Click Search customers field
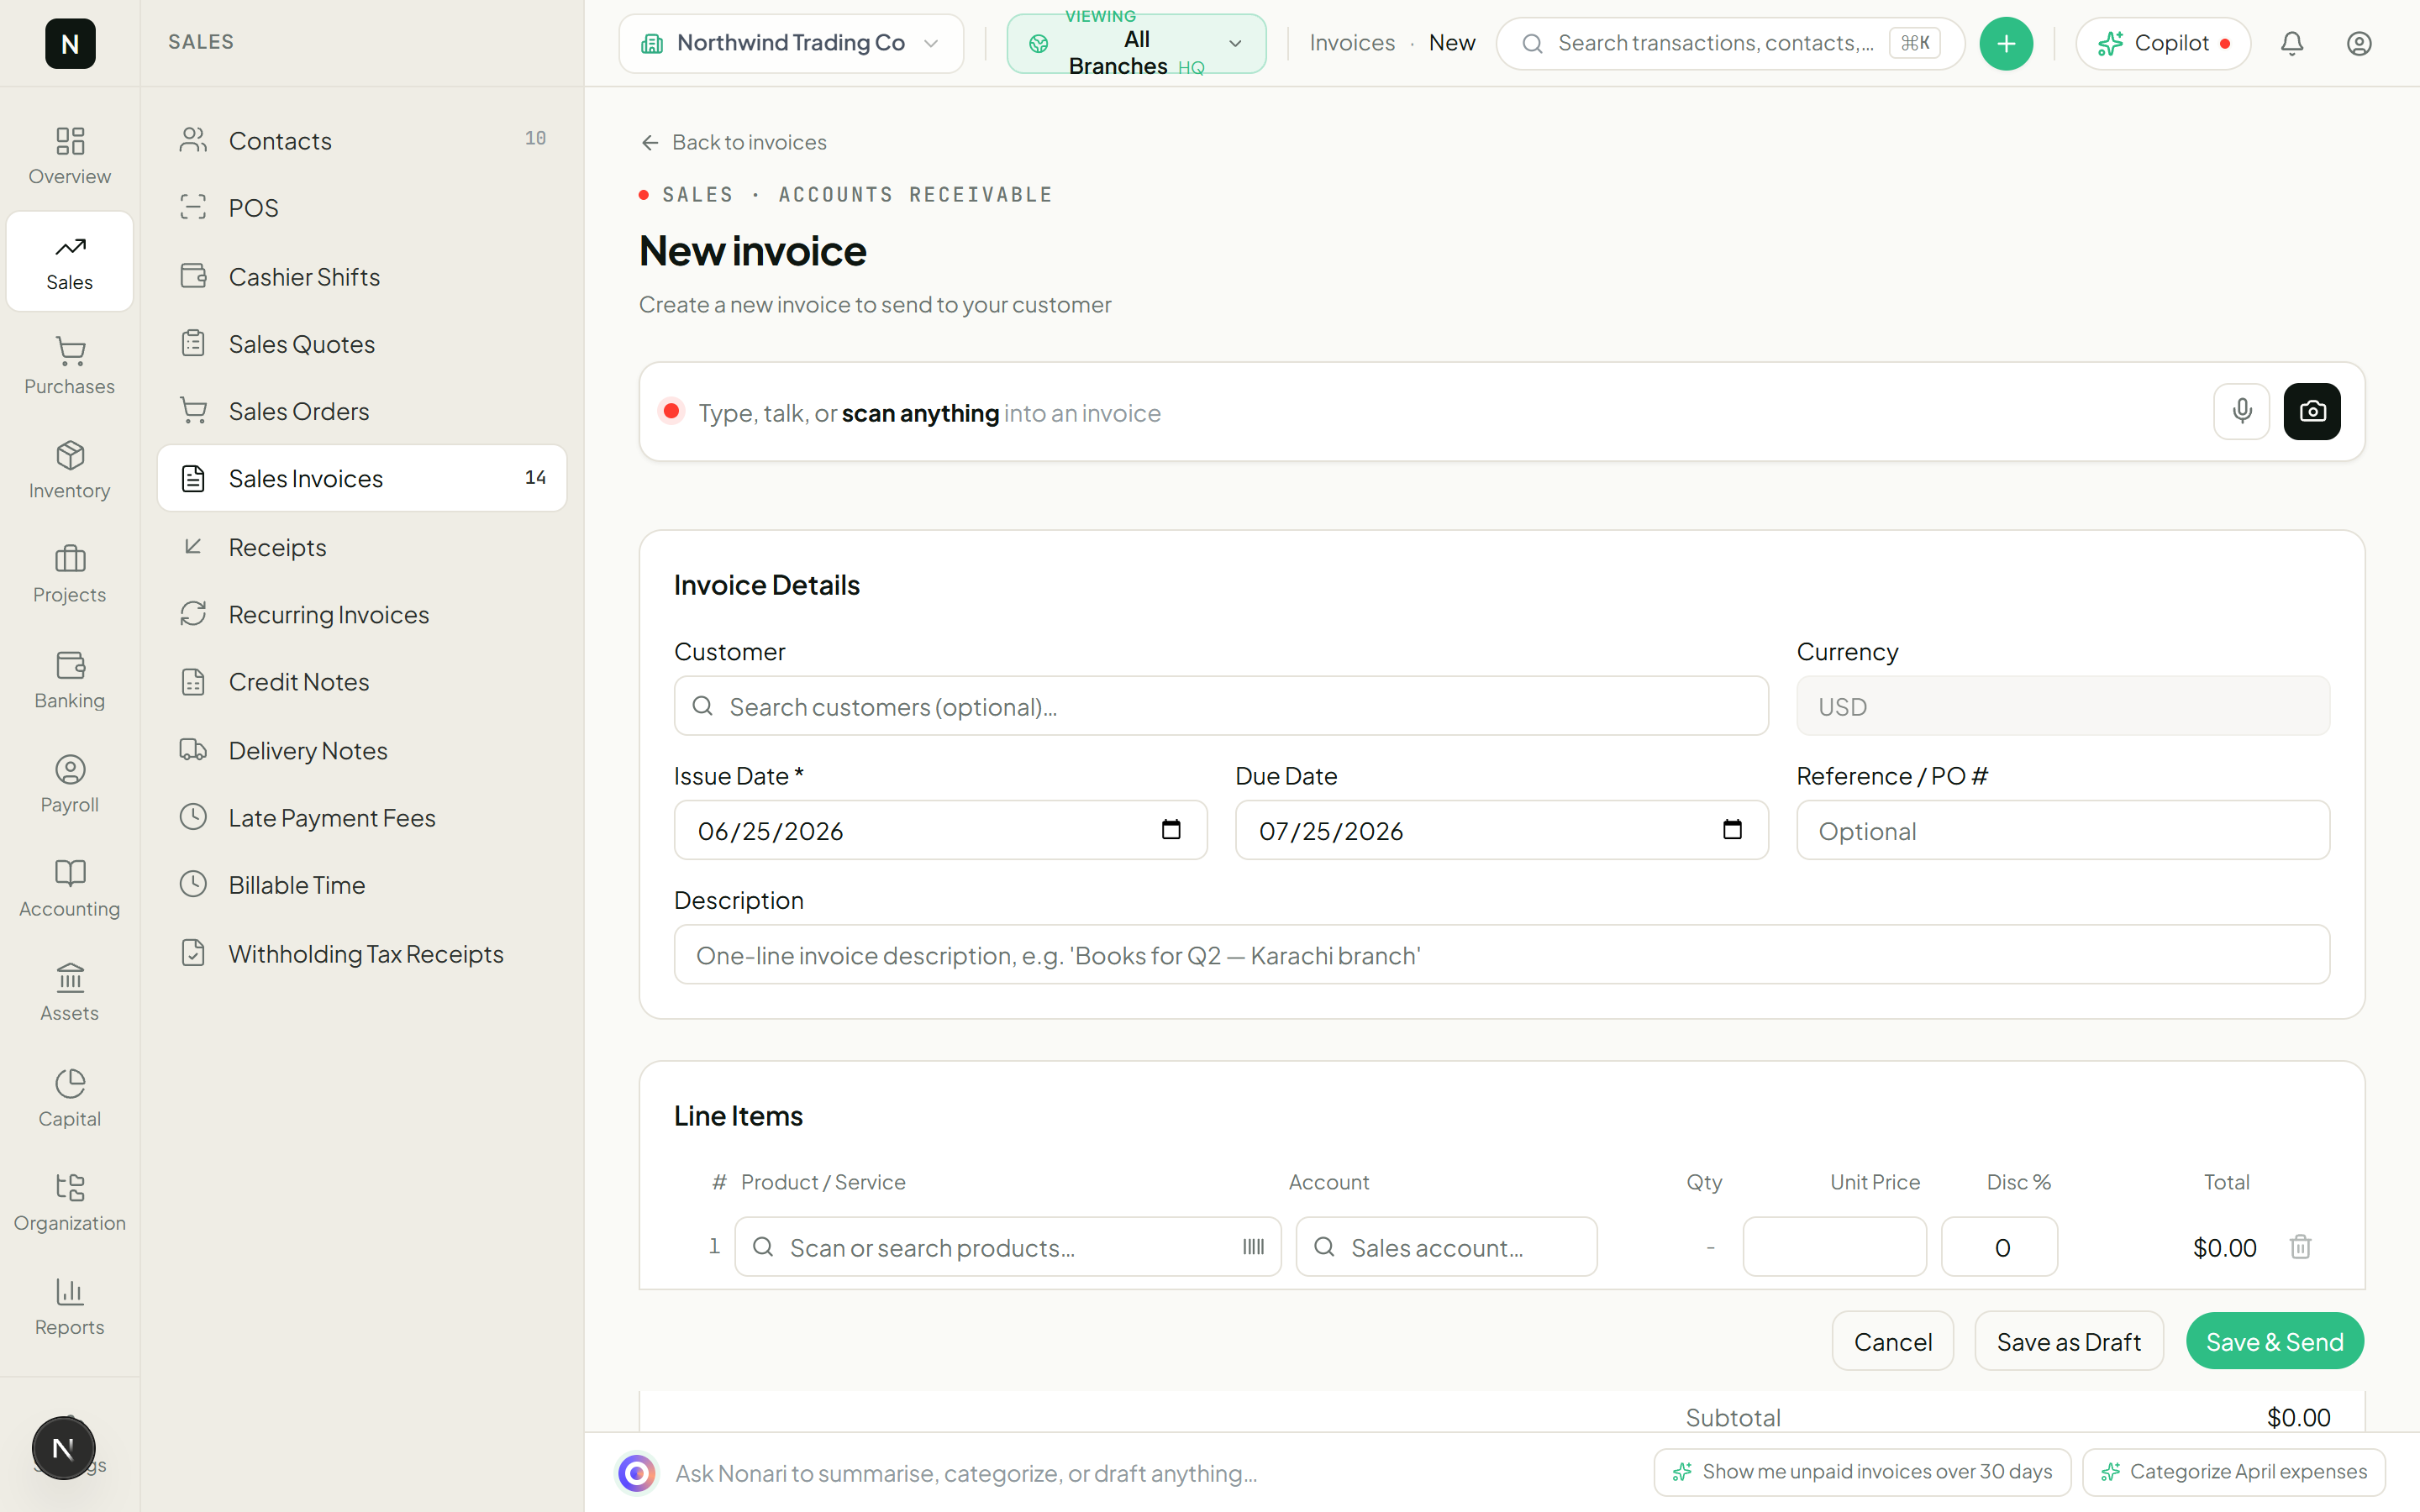This screenshot has height=1512, width=2420. [1221, 706]
